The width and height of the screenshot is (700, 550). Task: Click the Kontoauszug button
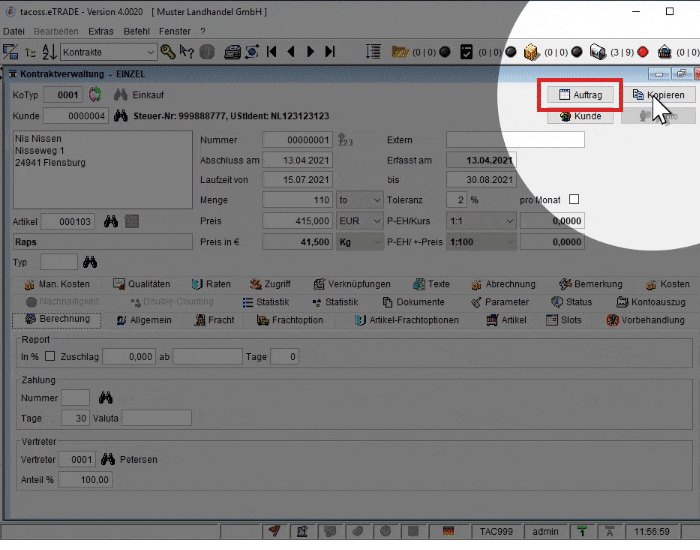point(650,302)
